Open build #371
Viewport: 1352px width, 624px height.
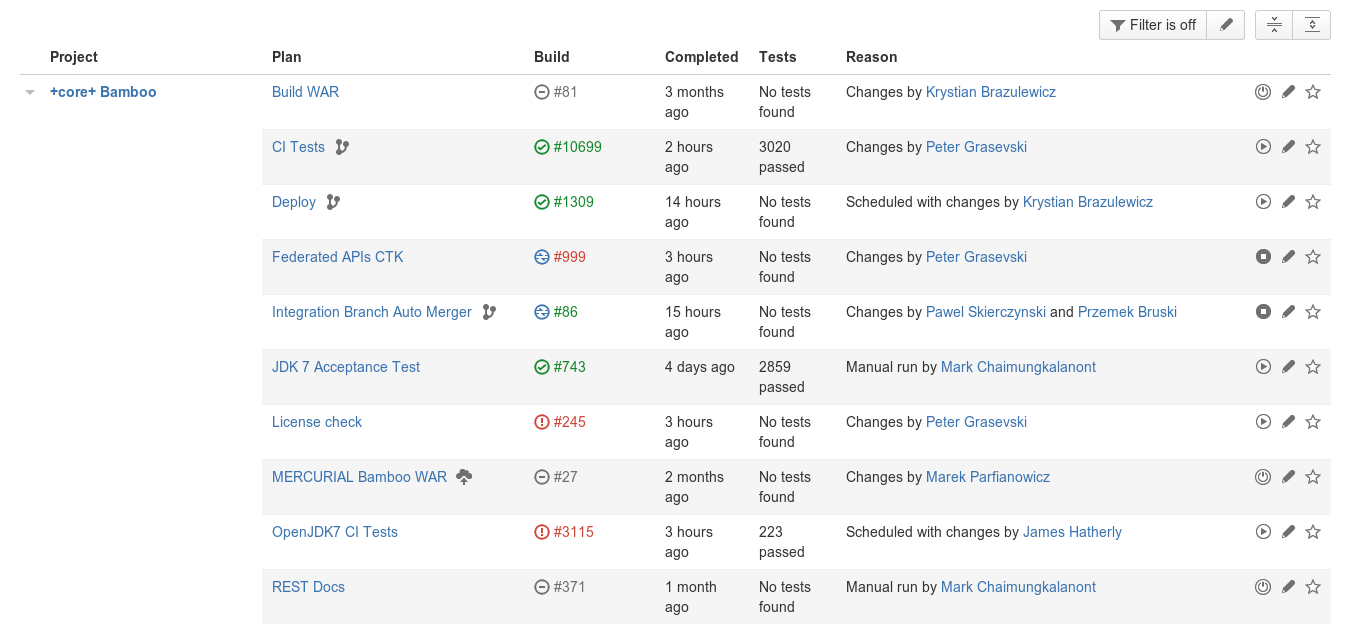tap(569, 587)
